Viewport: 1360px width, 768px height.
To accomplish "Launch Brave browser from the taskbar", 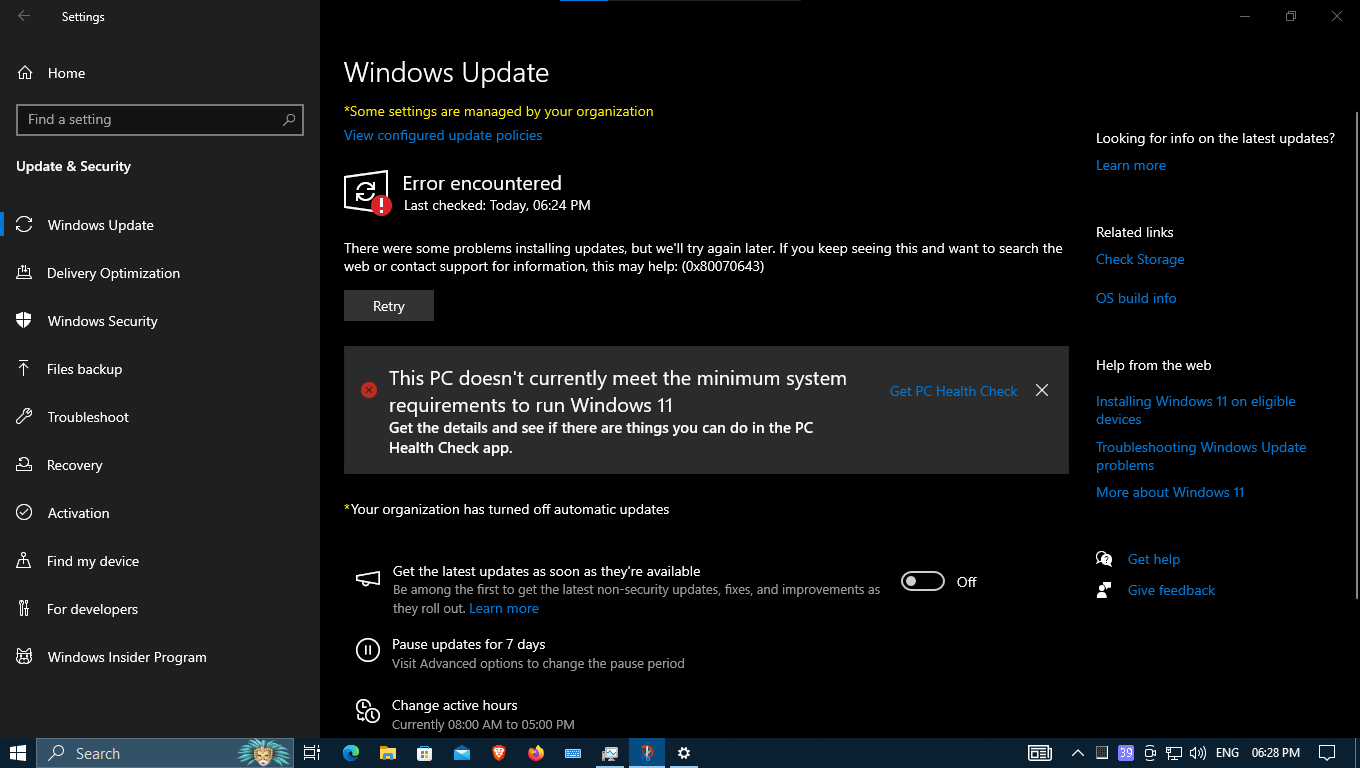I will (498, 753).
